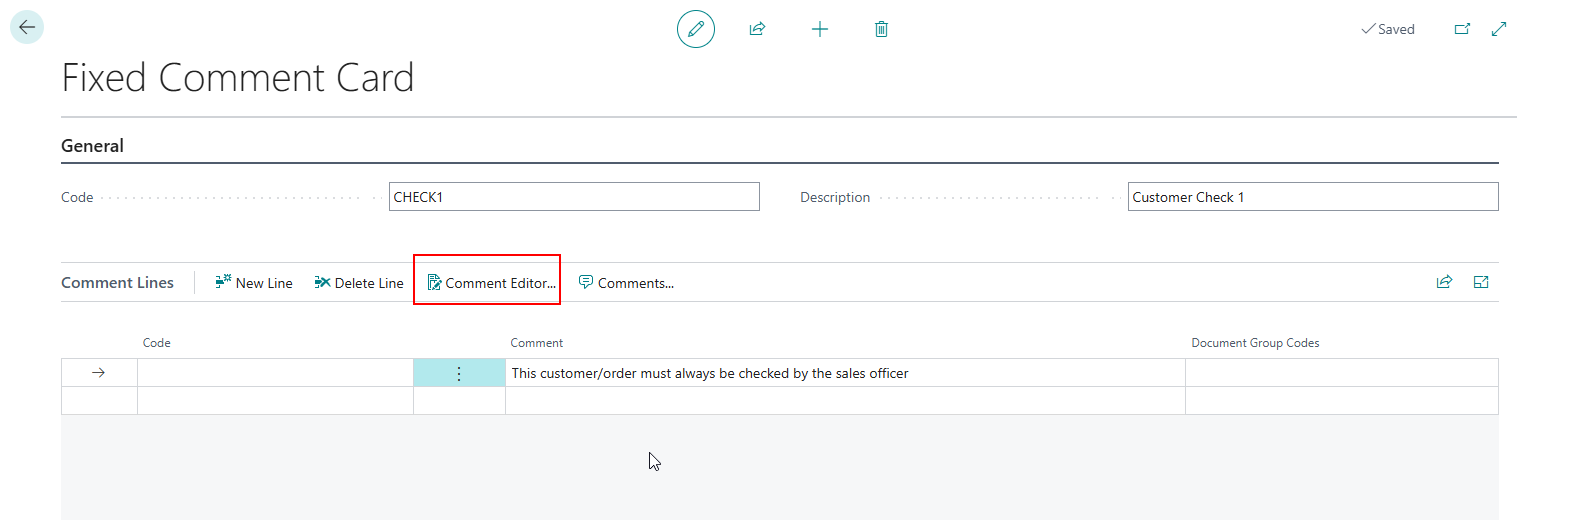Click the Document Group Codes column header
Image resolution: width=1577 pixels, height=520 pixels.
[x=1254, y=343]
